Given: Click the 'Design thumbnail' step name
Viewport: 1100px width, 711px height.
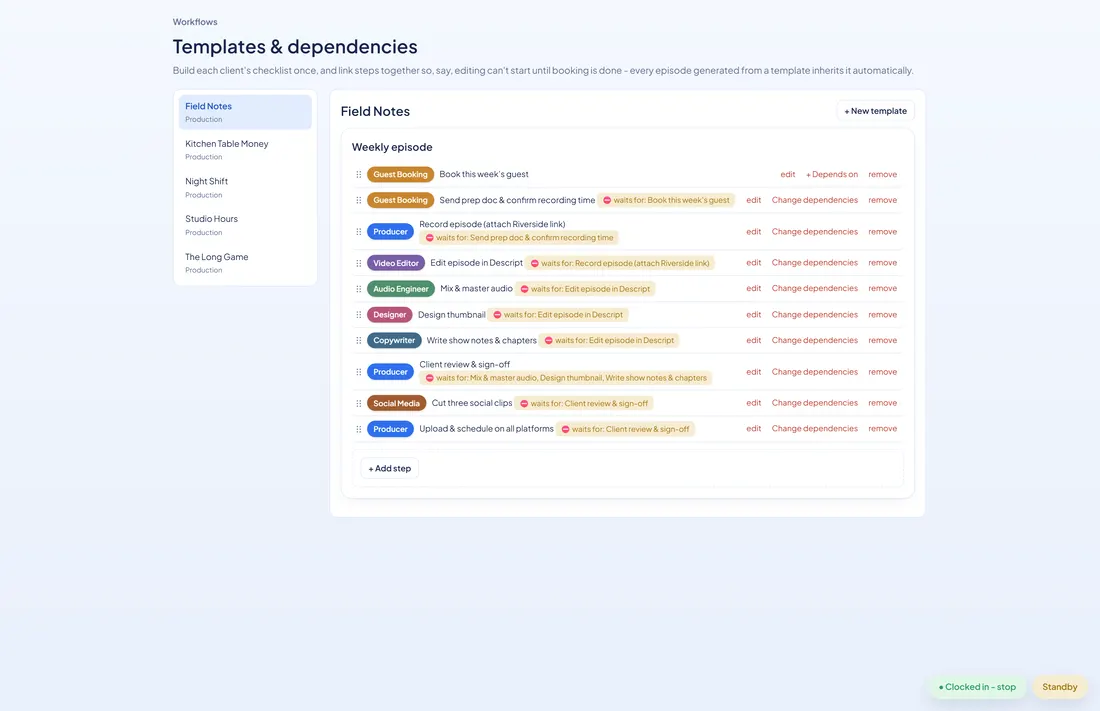Looking at the screenshot, I should pyautogui.click(x=452, y=315).
